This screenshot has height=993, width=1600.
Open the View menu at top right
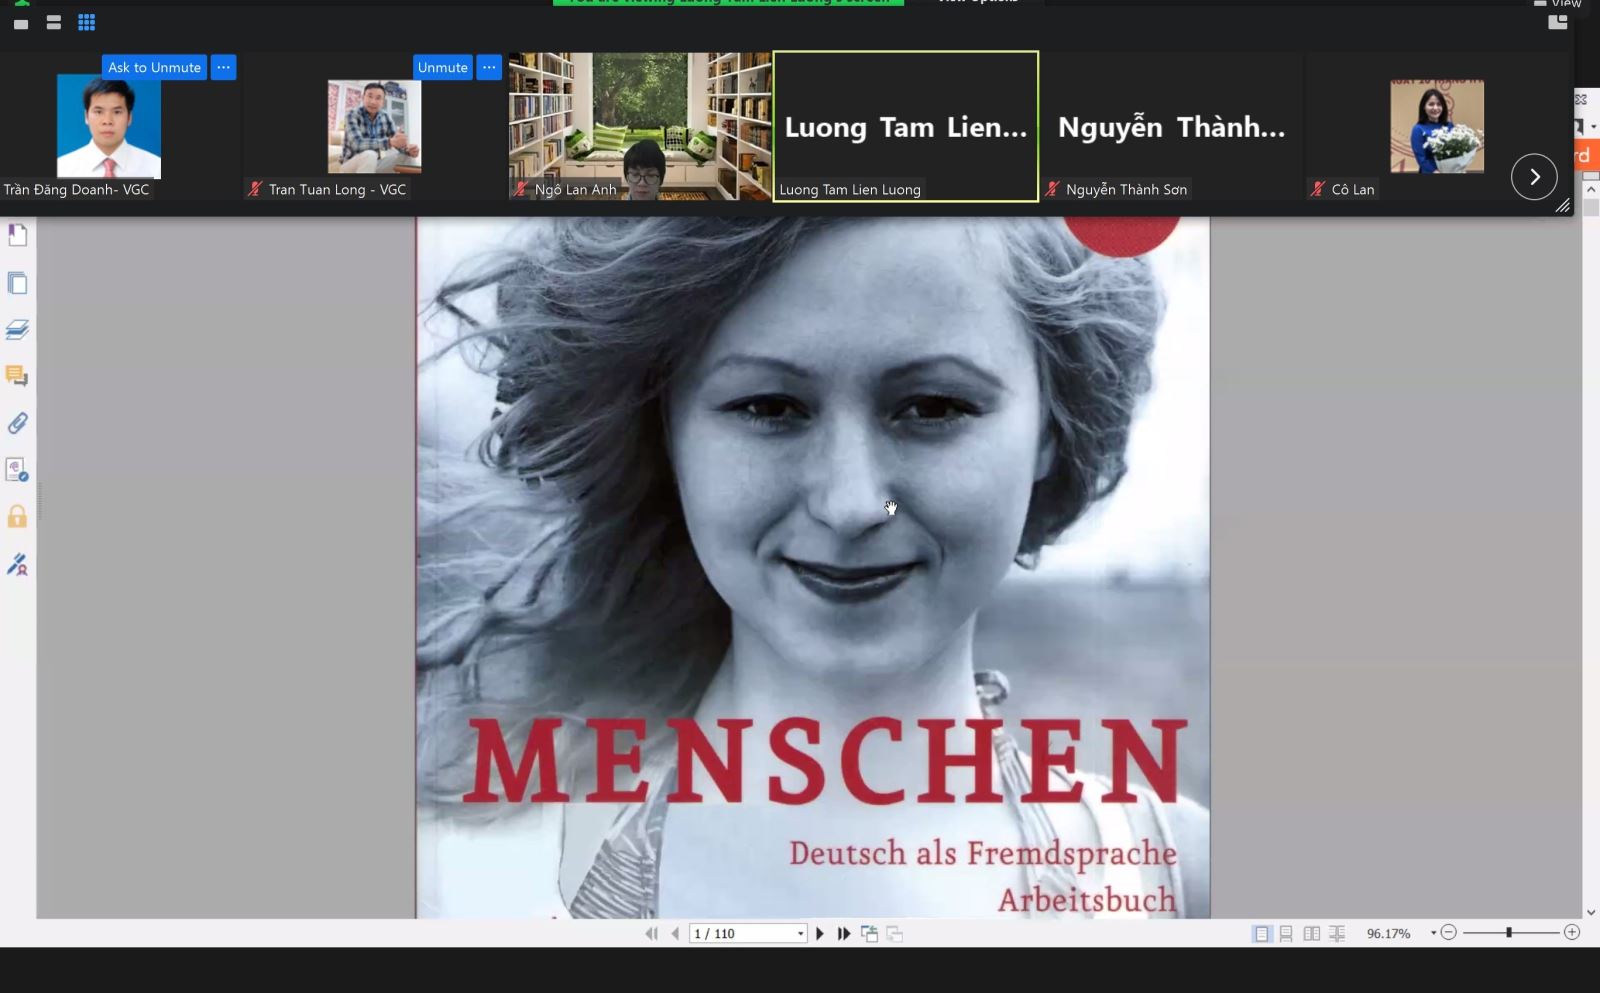click(1558, 3)
